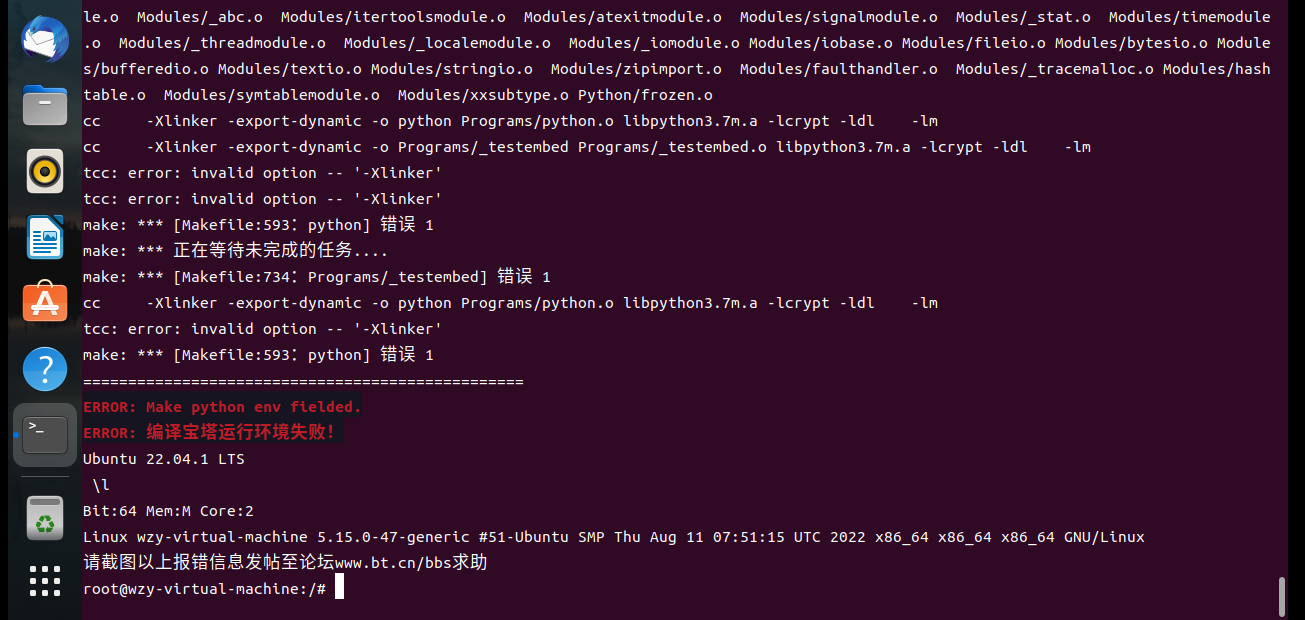This screenshot has height=620, width=1305.
Task: Click the 正在等待未完成的任务 make message
Action: (x=235, y=251)
